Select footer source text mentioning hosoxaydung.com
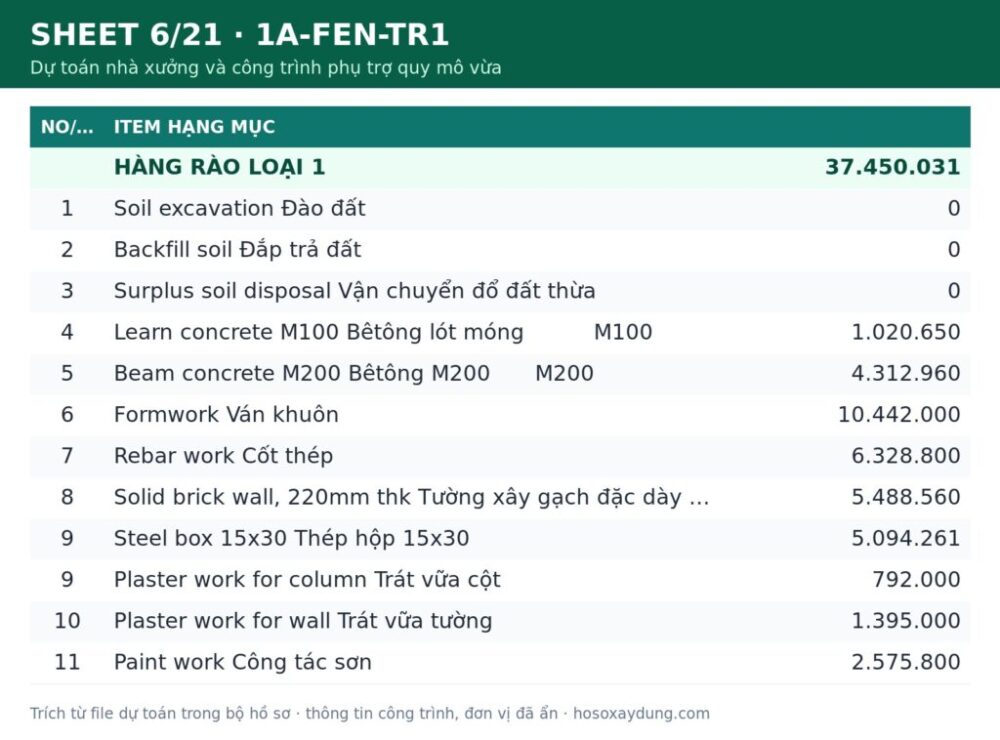 (370, 713)
